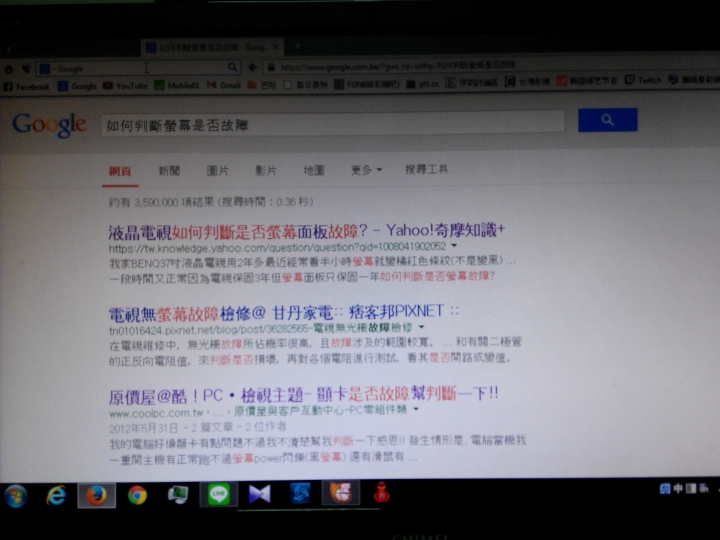Screen dimensions: 720x540
Task: Open the YouTube bookmark
Action: (125, 86)
